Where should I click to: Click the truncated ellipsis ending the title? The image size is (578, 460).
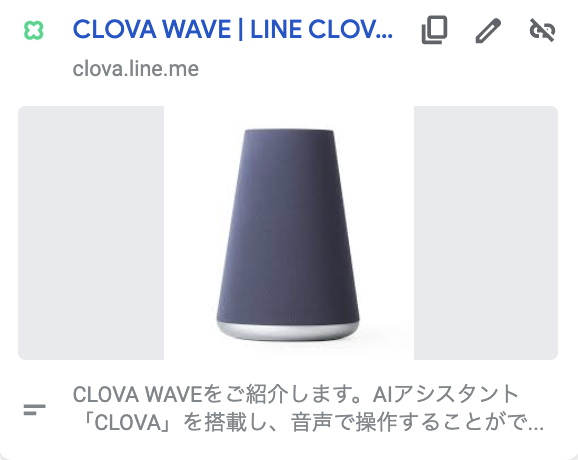(387, 36)
